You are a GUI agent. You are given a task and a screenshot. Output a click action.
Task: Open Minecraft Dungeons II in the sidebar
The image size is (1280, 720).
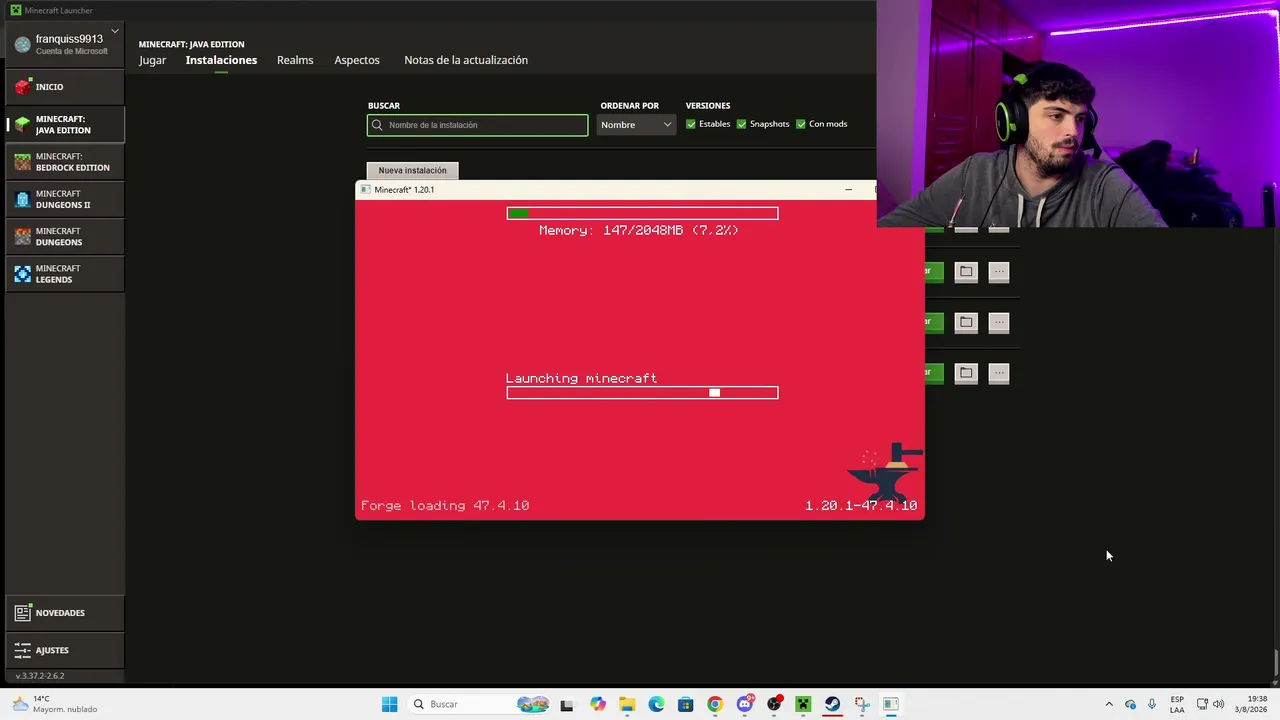[x=65, y=199]
